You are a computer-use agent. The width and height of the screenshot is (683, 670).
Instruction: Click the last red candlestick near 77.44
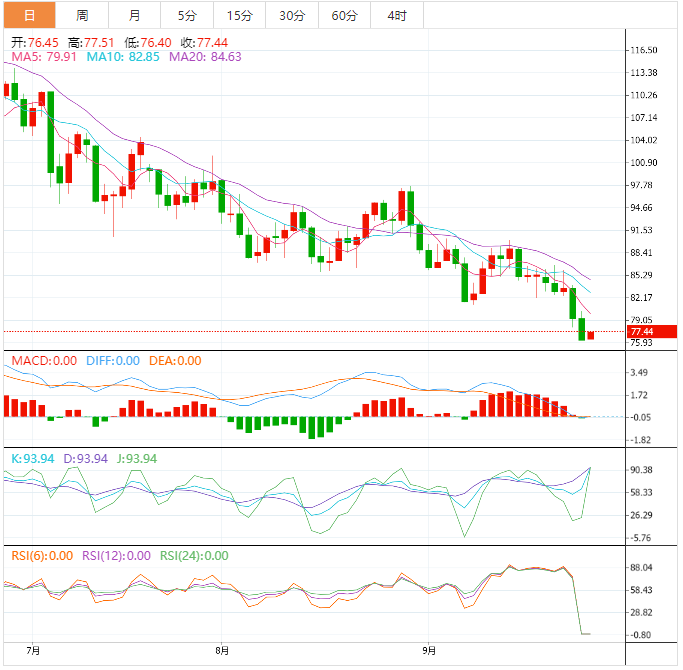pyautogui.click(x=591, y=335)
